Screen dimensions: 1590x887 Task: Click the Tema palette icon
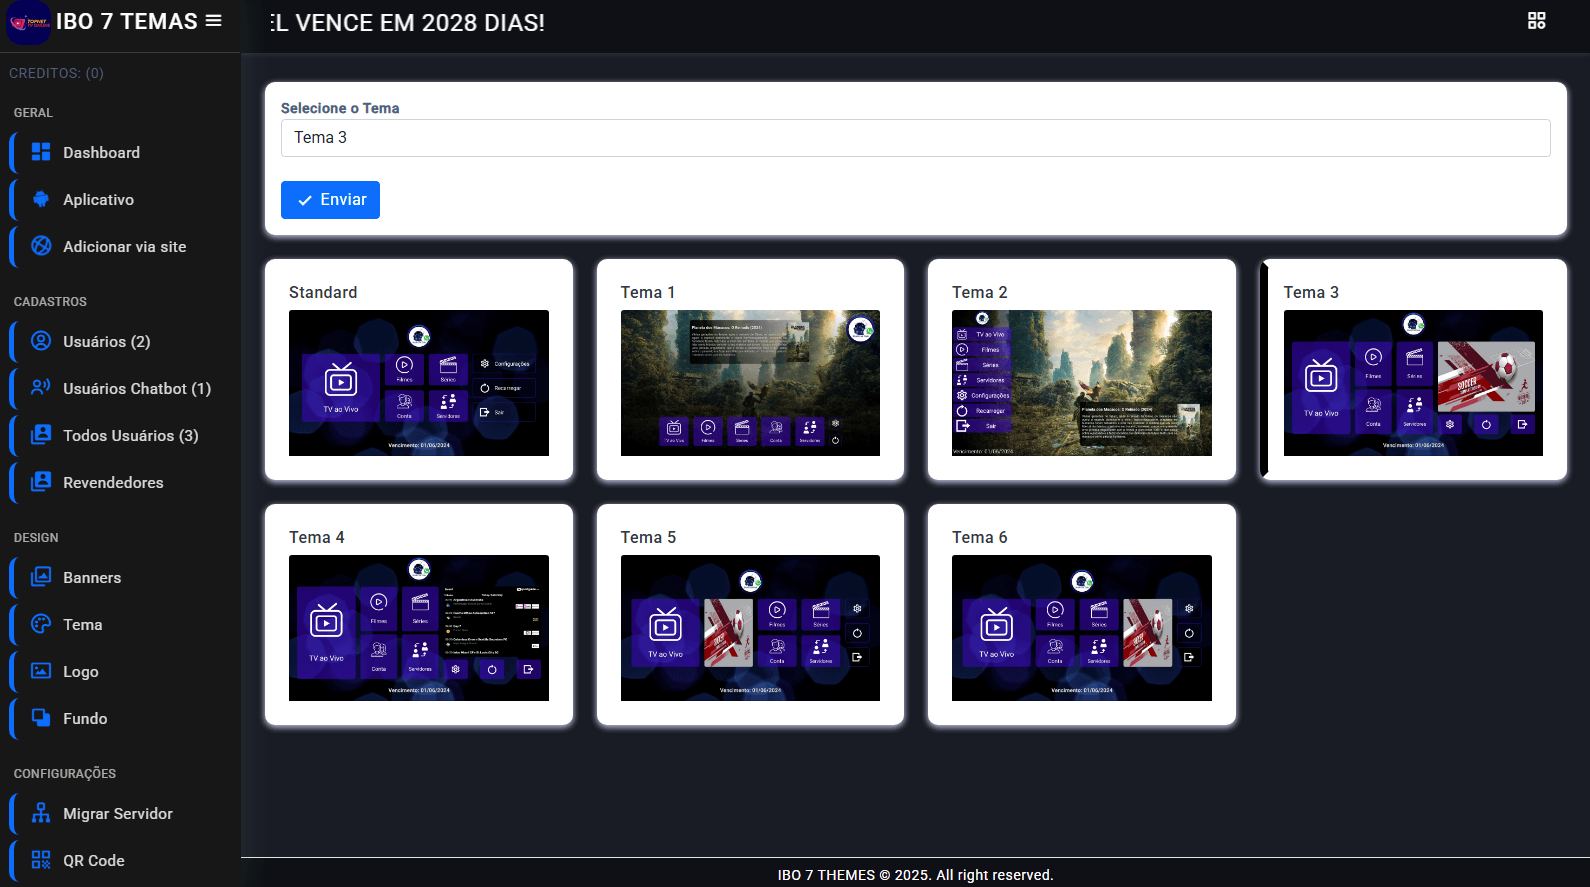[x=41, y=624]
